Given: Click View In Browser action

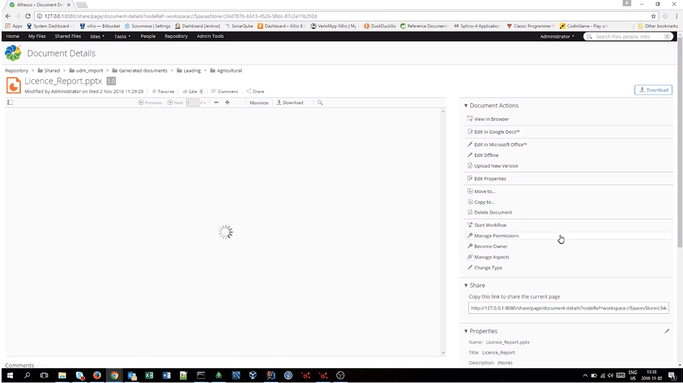Looking at the screenshot, I should click(488, 119).
